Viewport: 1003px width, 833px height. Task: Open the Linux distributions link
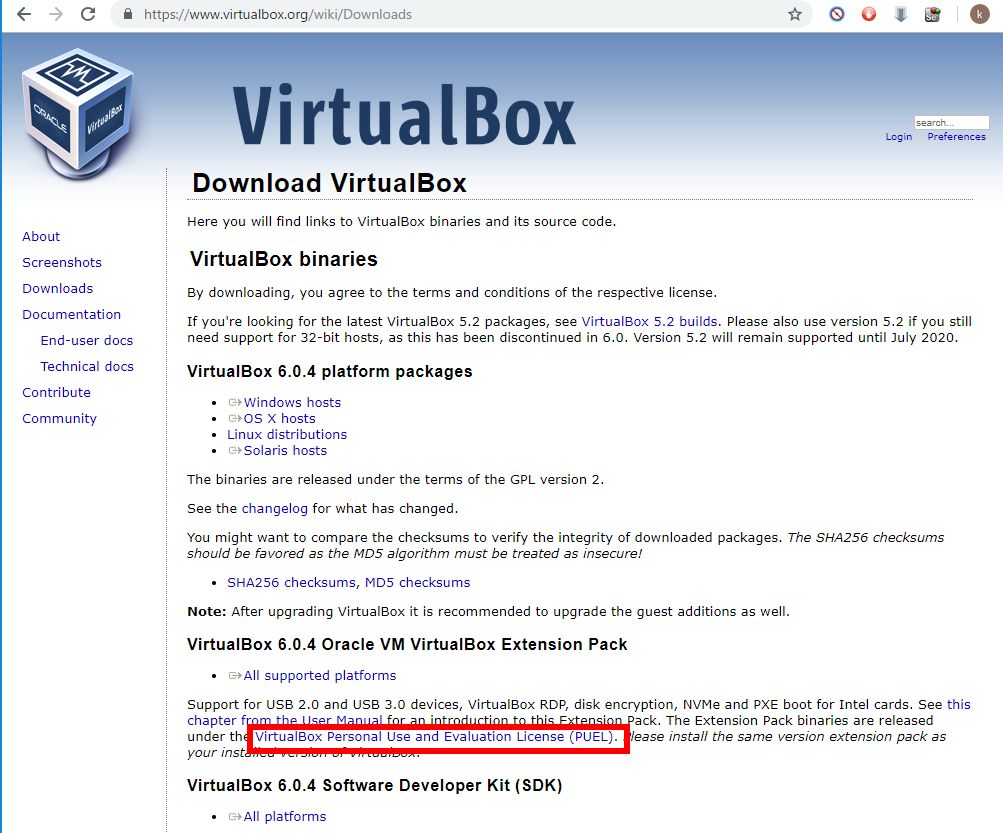coord(287,434)
